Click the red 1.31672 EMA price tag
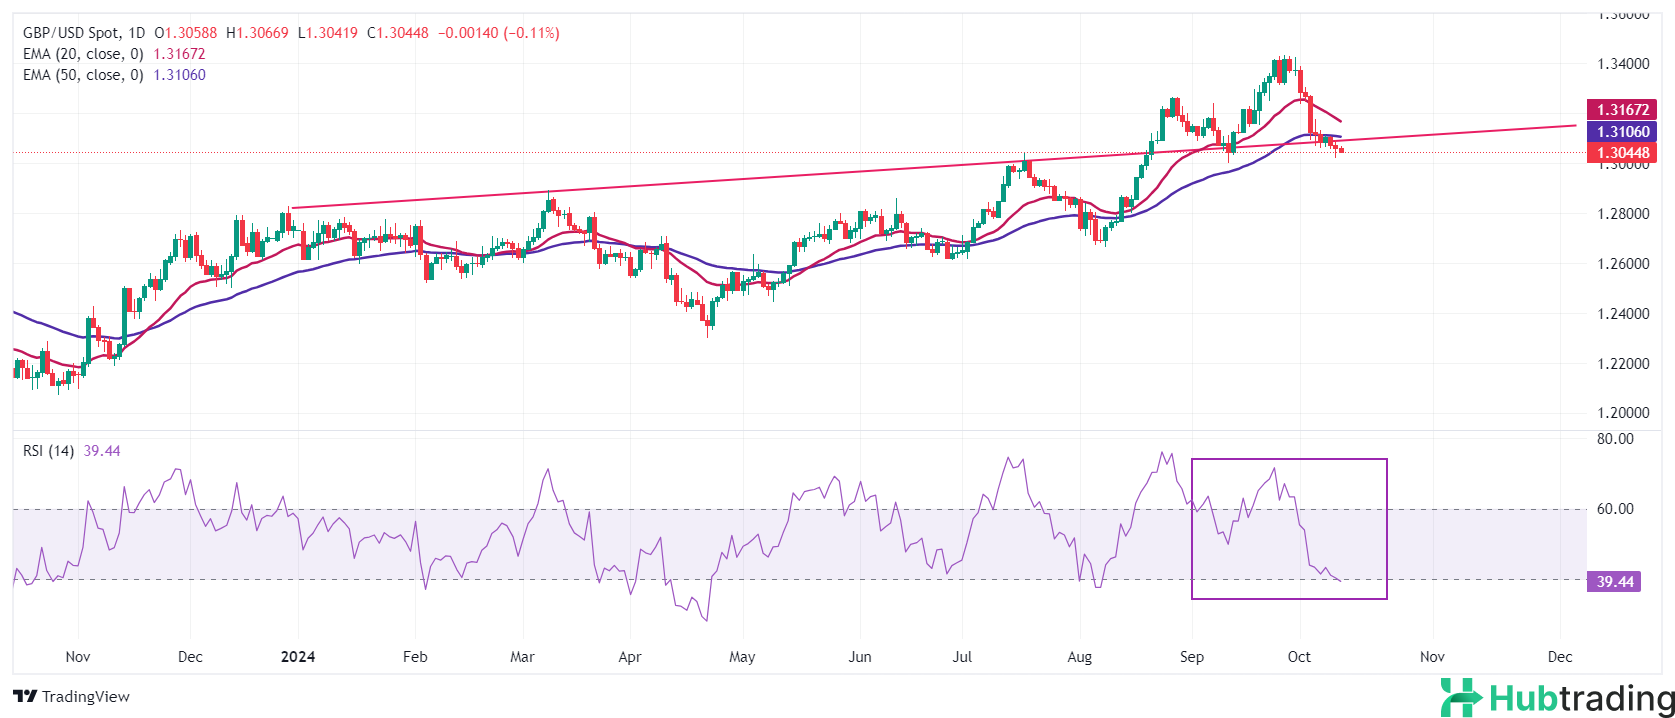 click(x=1621, y=110)
